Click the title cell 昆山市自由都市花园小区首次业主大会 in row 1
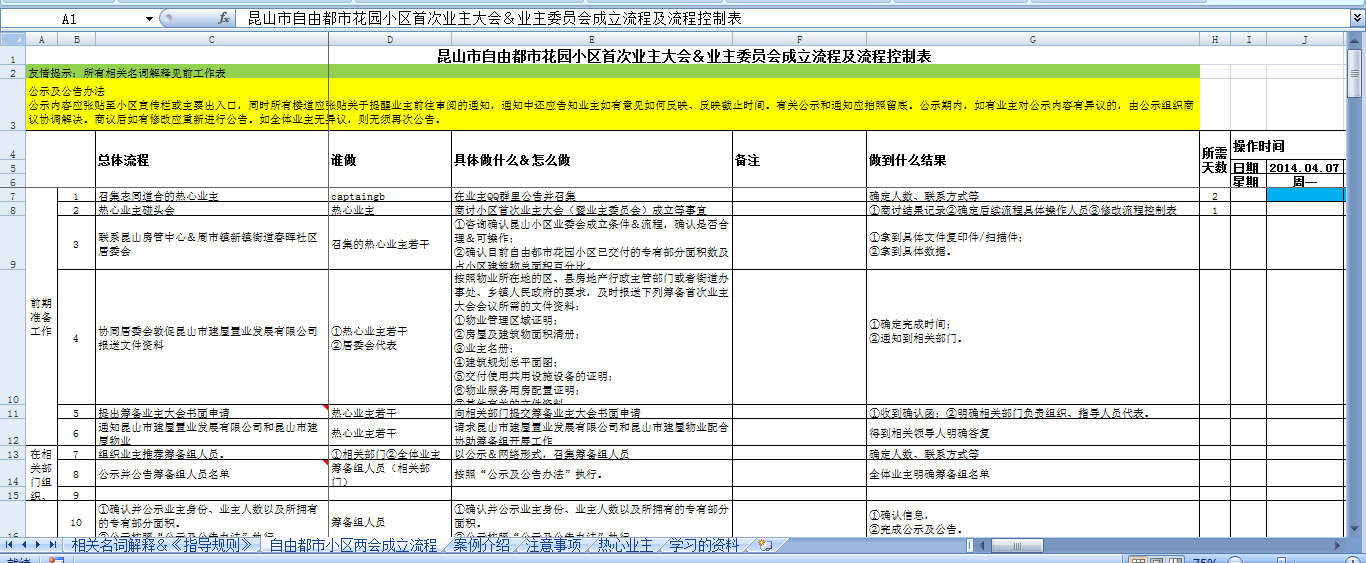1366x563 pixels. coord(685,56)
